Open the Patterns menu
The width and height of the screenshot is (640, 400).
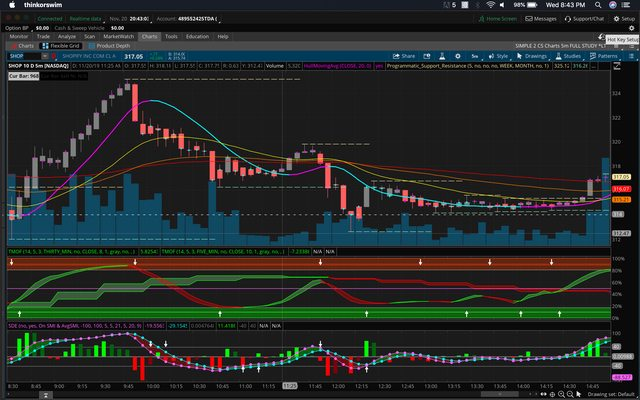click(x=604, y=56)
